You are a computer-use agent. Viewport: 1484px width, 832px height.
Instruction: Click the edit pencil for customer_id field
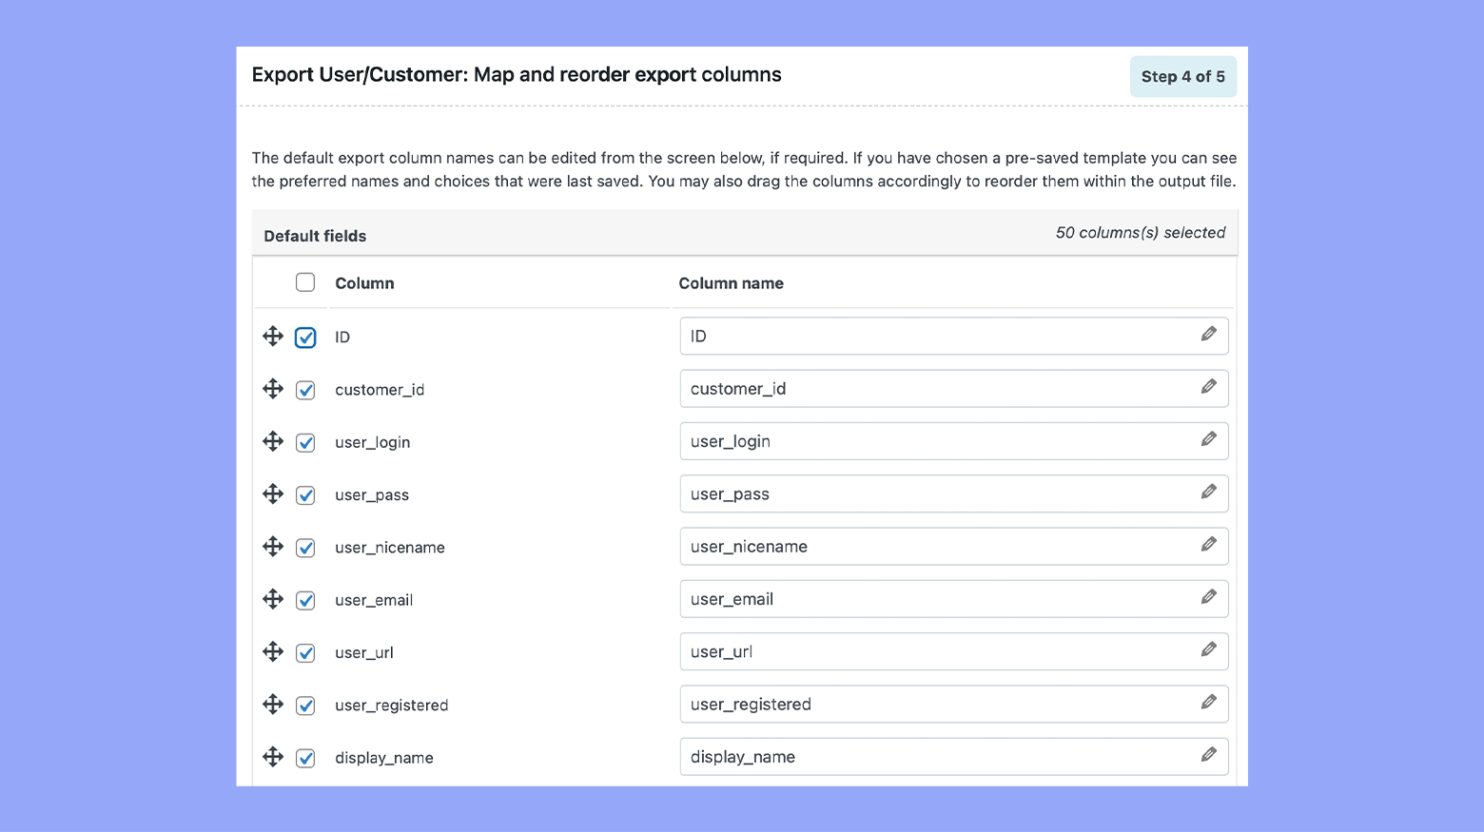click(1209, 385)
